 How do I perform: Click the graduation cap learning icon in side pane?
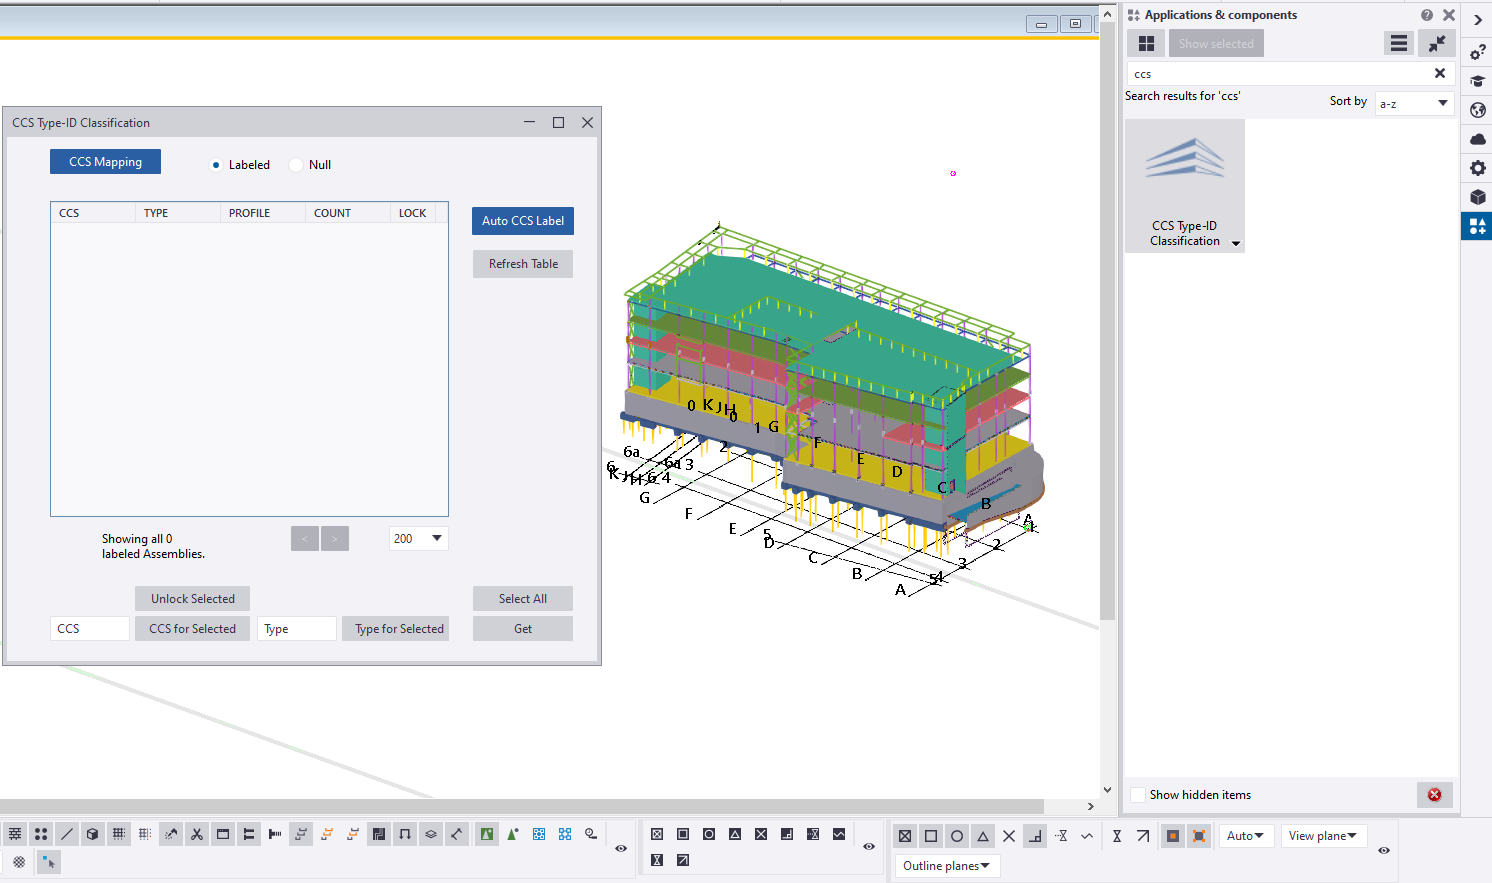[1477, 81]
